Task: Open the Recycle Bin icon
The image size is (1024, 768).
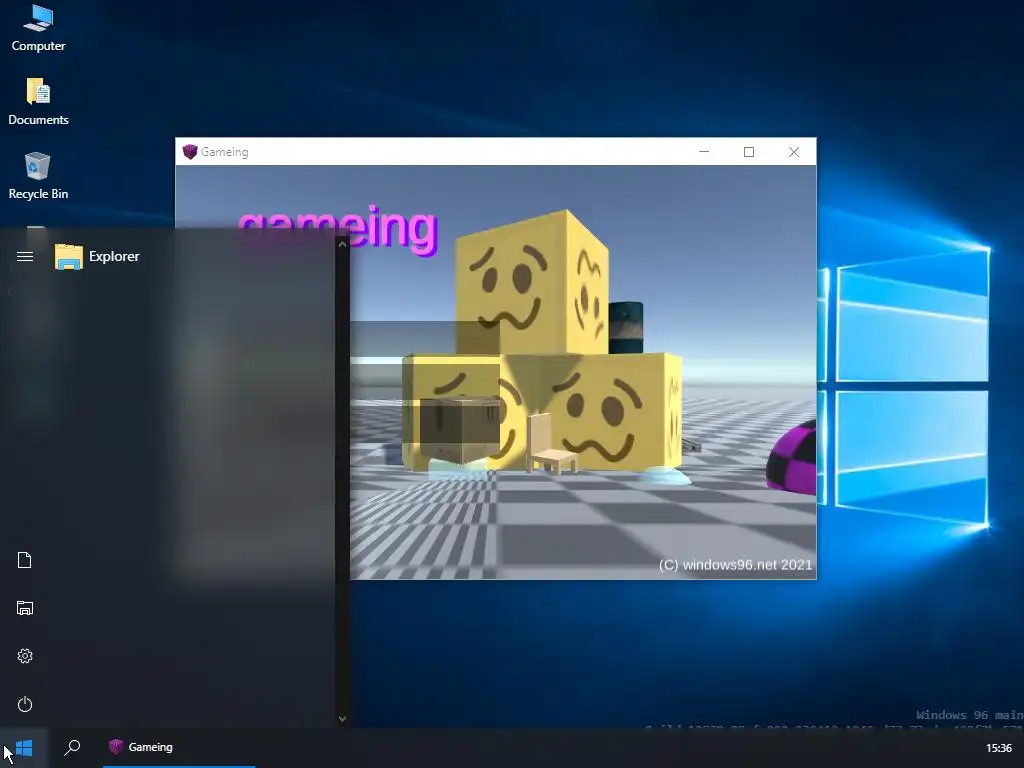Action: click(38, 176)
